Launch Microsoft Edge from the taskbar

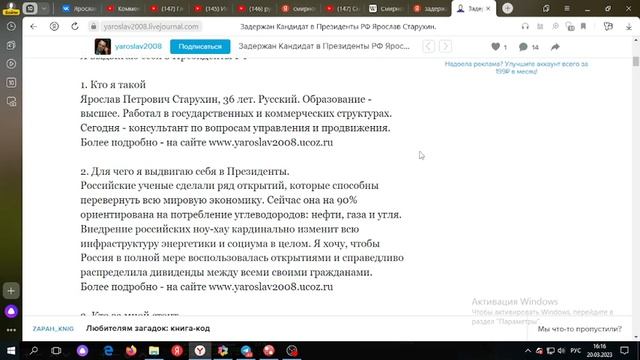coord(109,351)
